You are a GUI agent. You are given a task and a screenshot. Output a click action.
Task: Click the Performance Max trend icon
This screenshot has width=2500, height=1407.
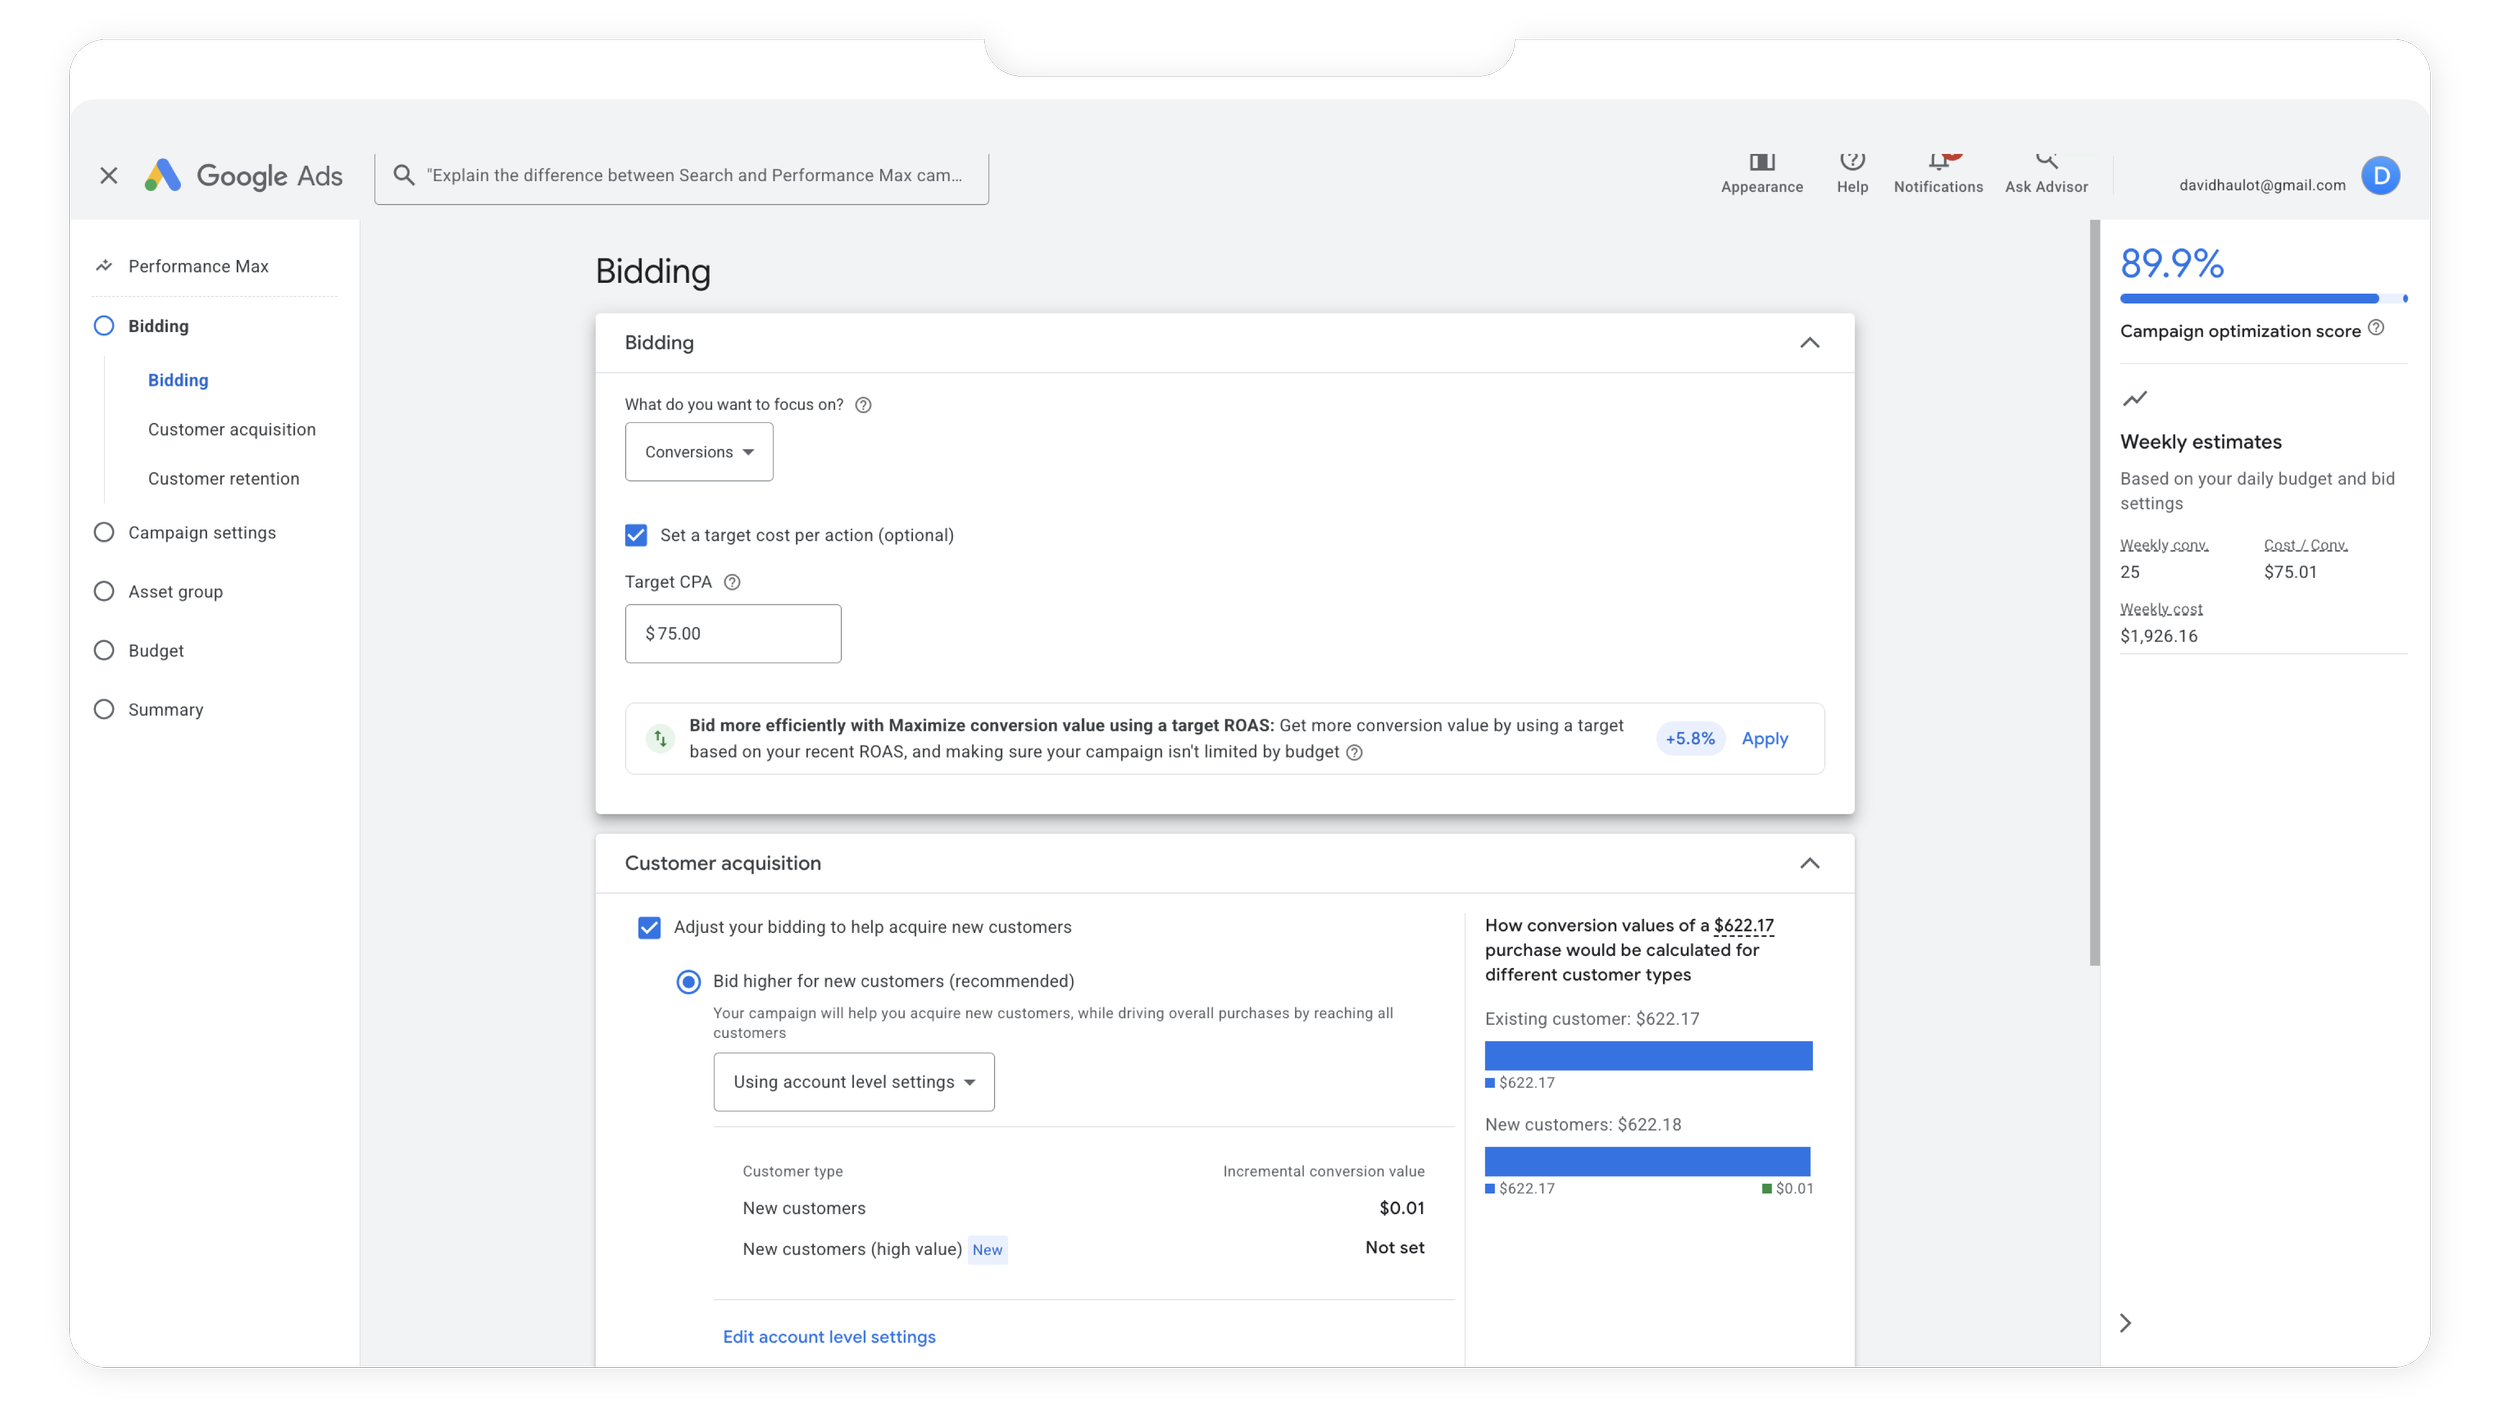pyautogui.click(x=104, y=266)
